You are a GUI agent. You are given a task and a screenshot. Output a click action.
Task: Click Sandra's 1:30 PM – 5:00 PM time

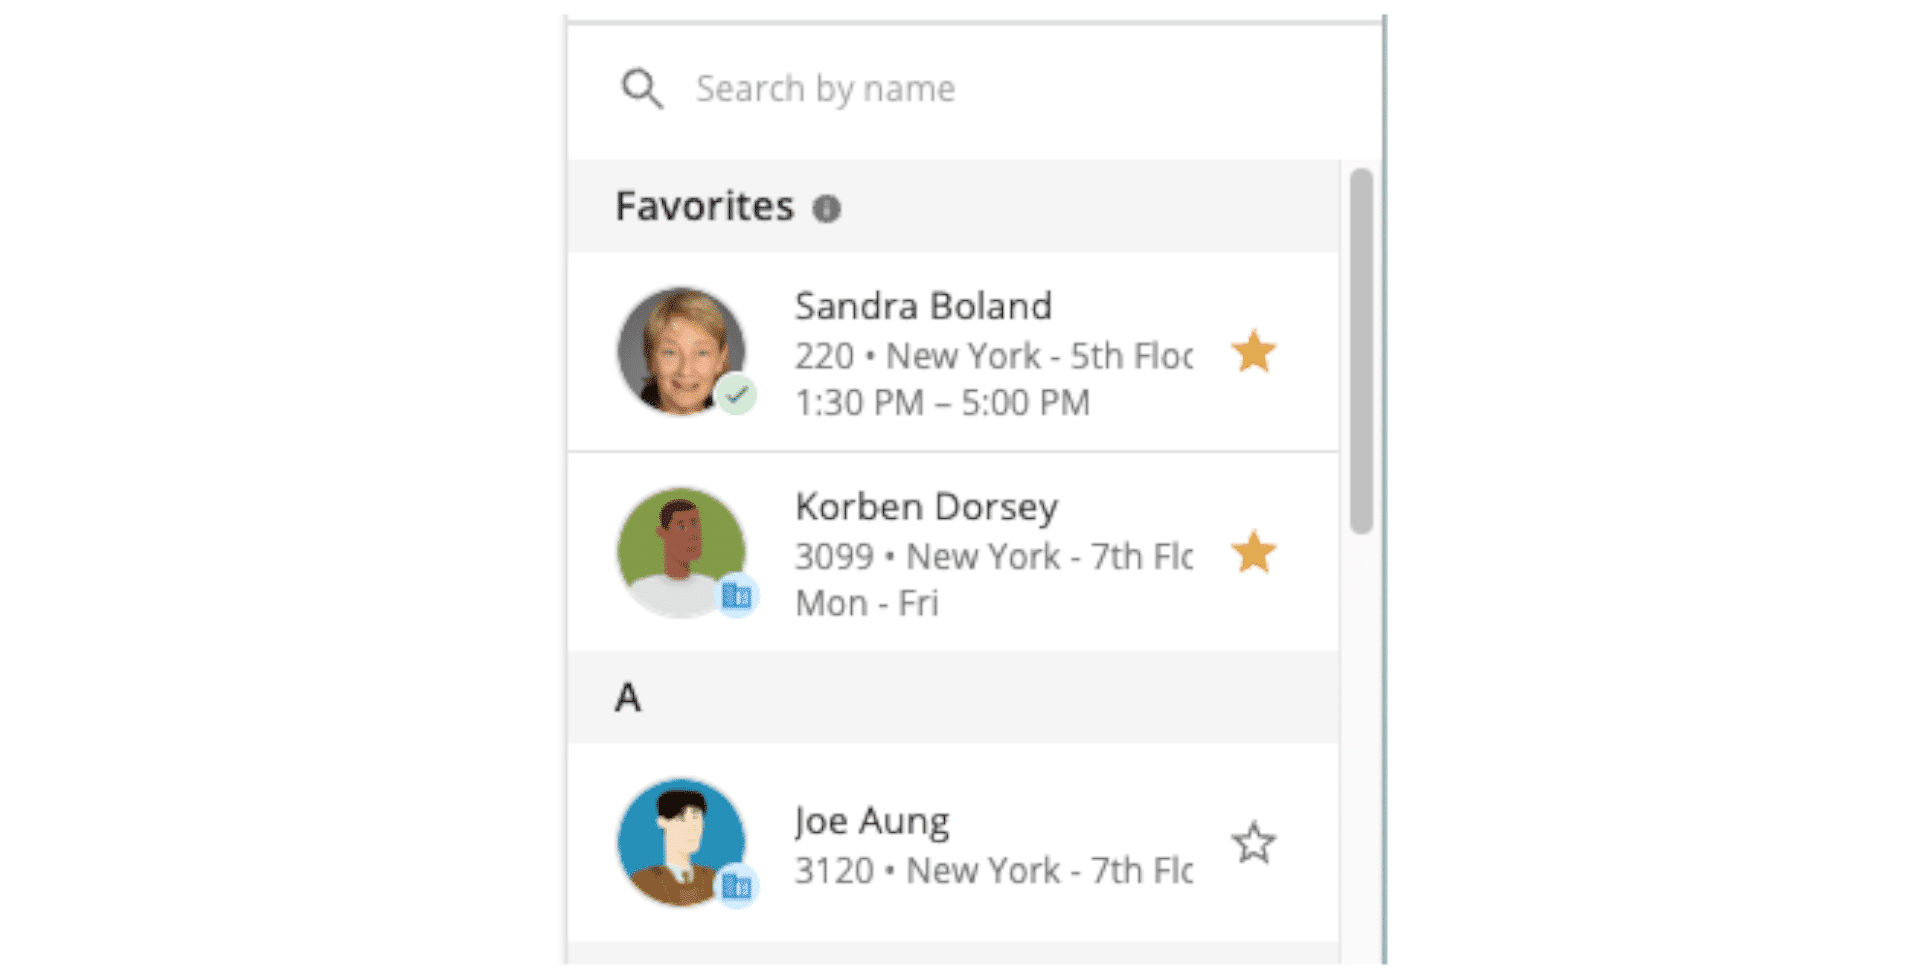[942, 403]
